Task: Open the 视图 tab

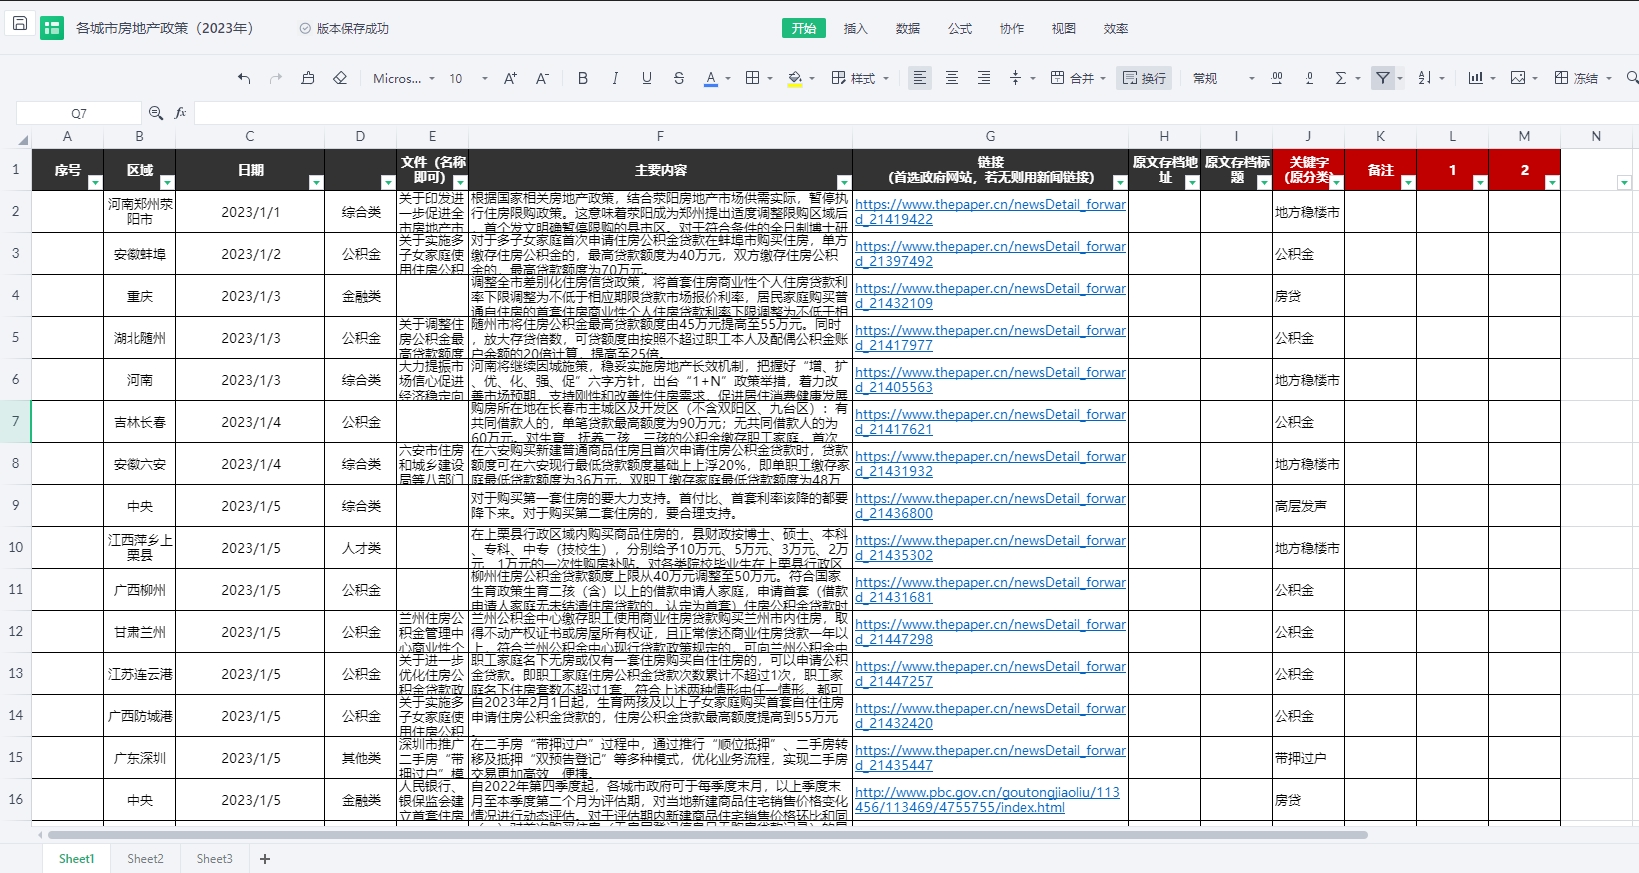Action: (1064, 28)
